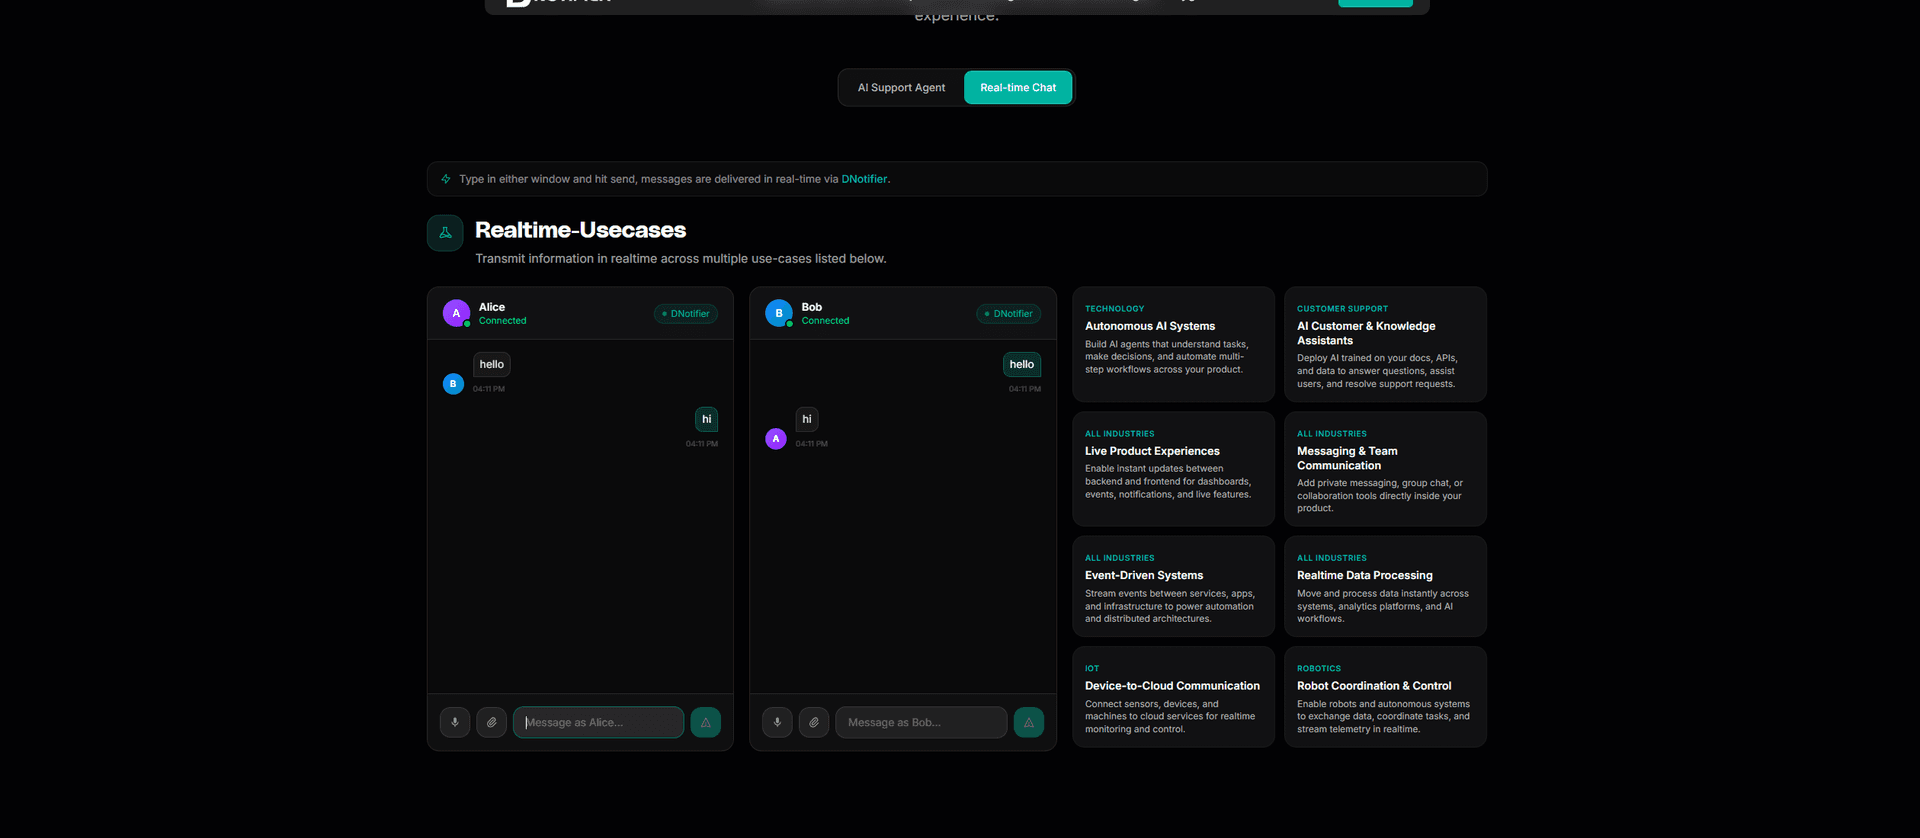Open the AI Customer & Knowledge Assistants card
Viewport: 1920px width, 838px height.
[x=1385, y=344]
